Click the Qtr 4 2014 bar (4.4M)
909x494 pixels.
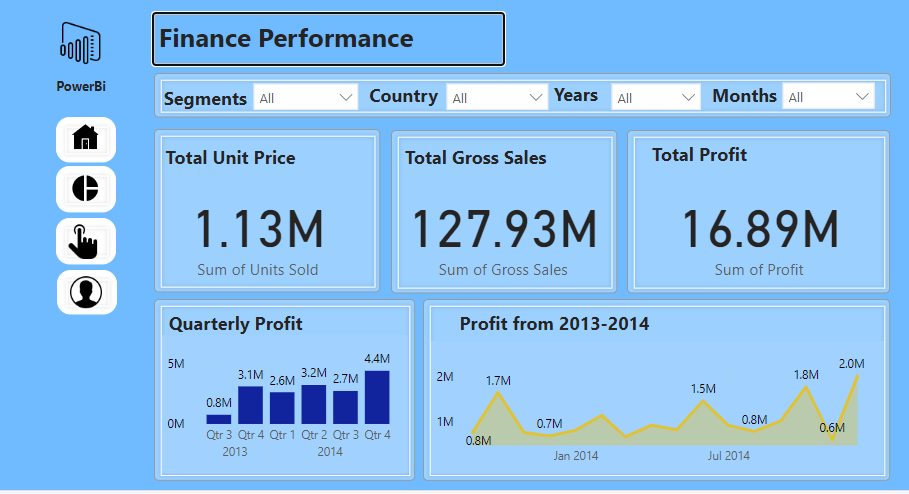point(377,397)
